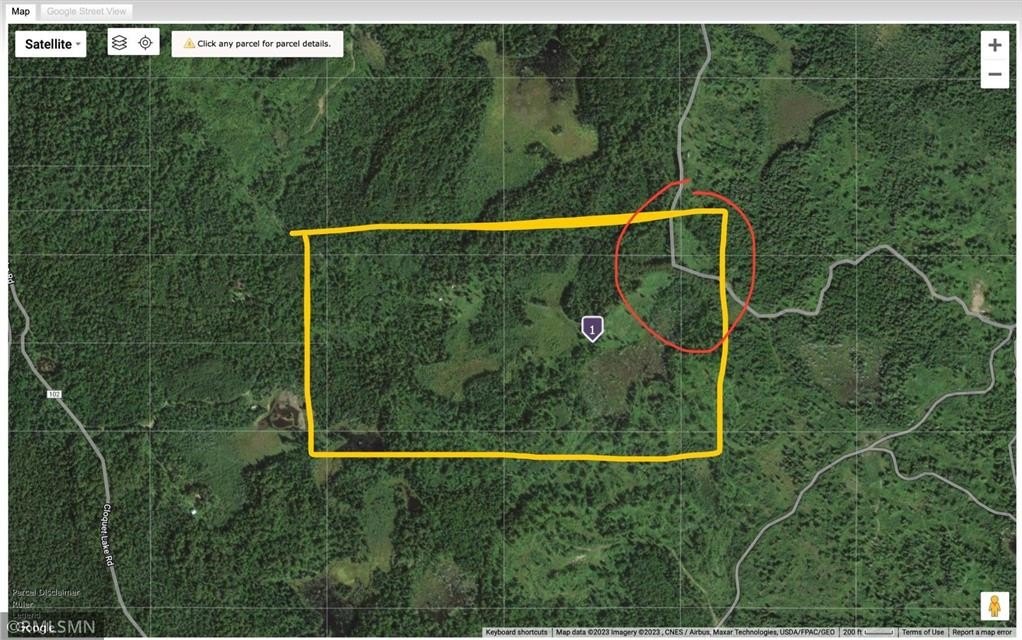Open the Parcel Disclaimer link
This screenshot has width=1022, height=640.
(46, 592)
